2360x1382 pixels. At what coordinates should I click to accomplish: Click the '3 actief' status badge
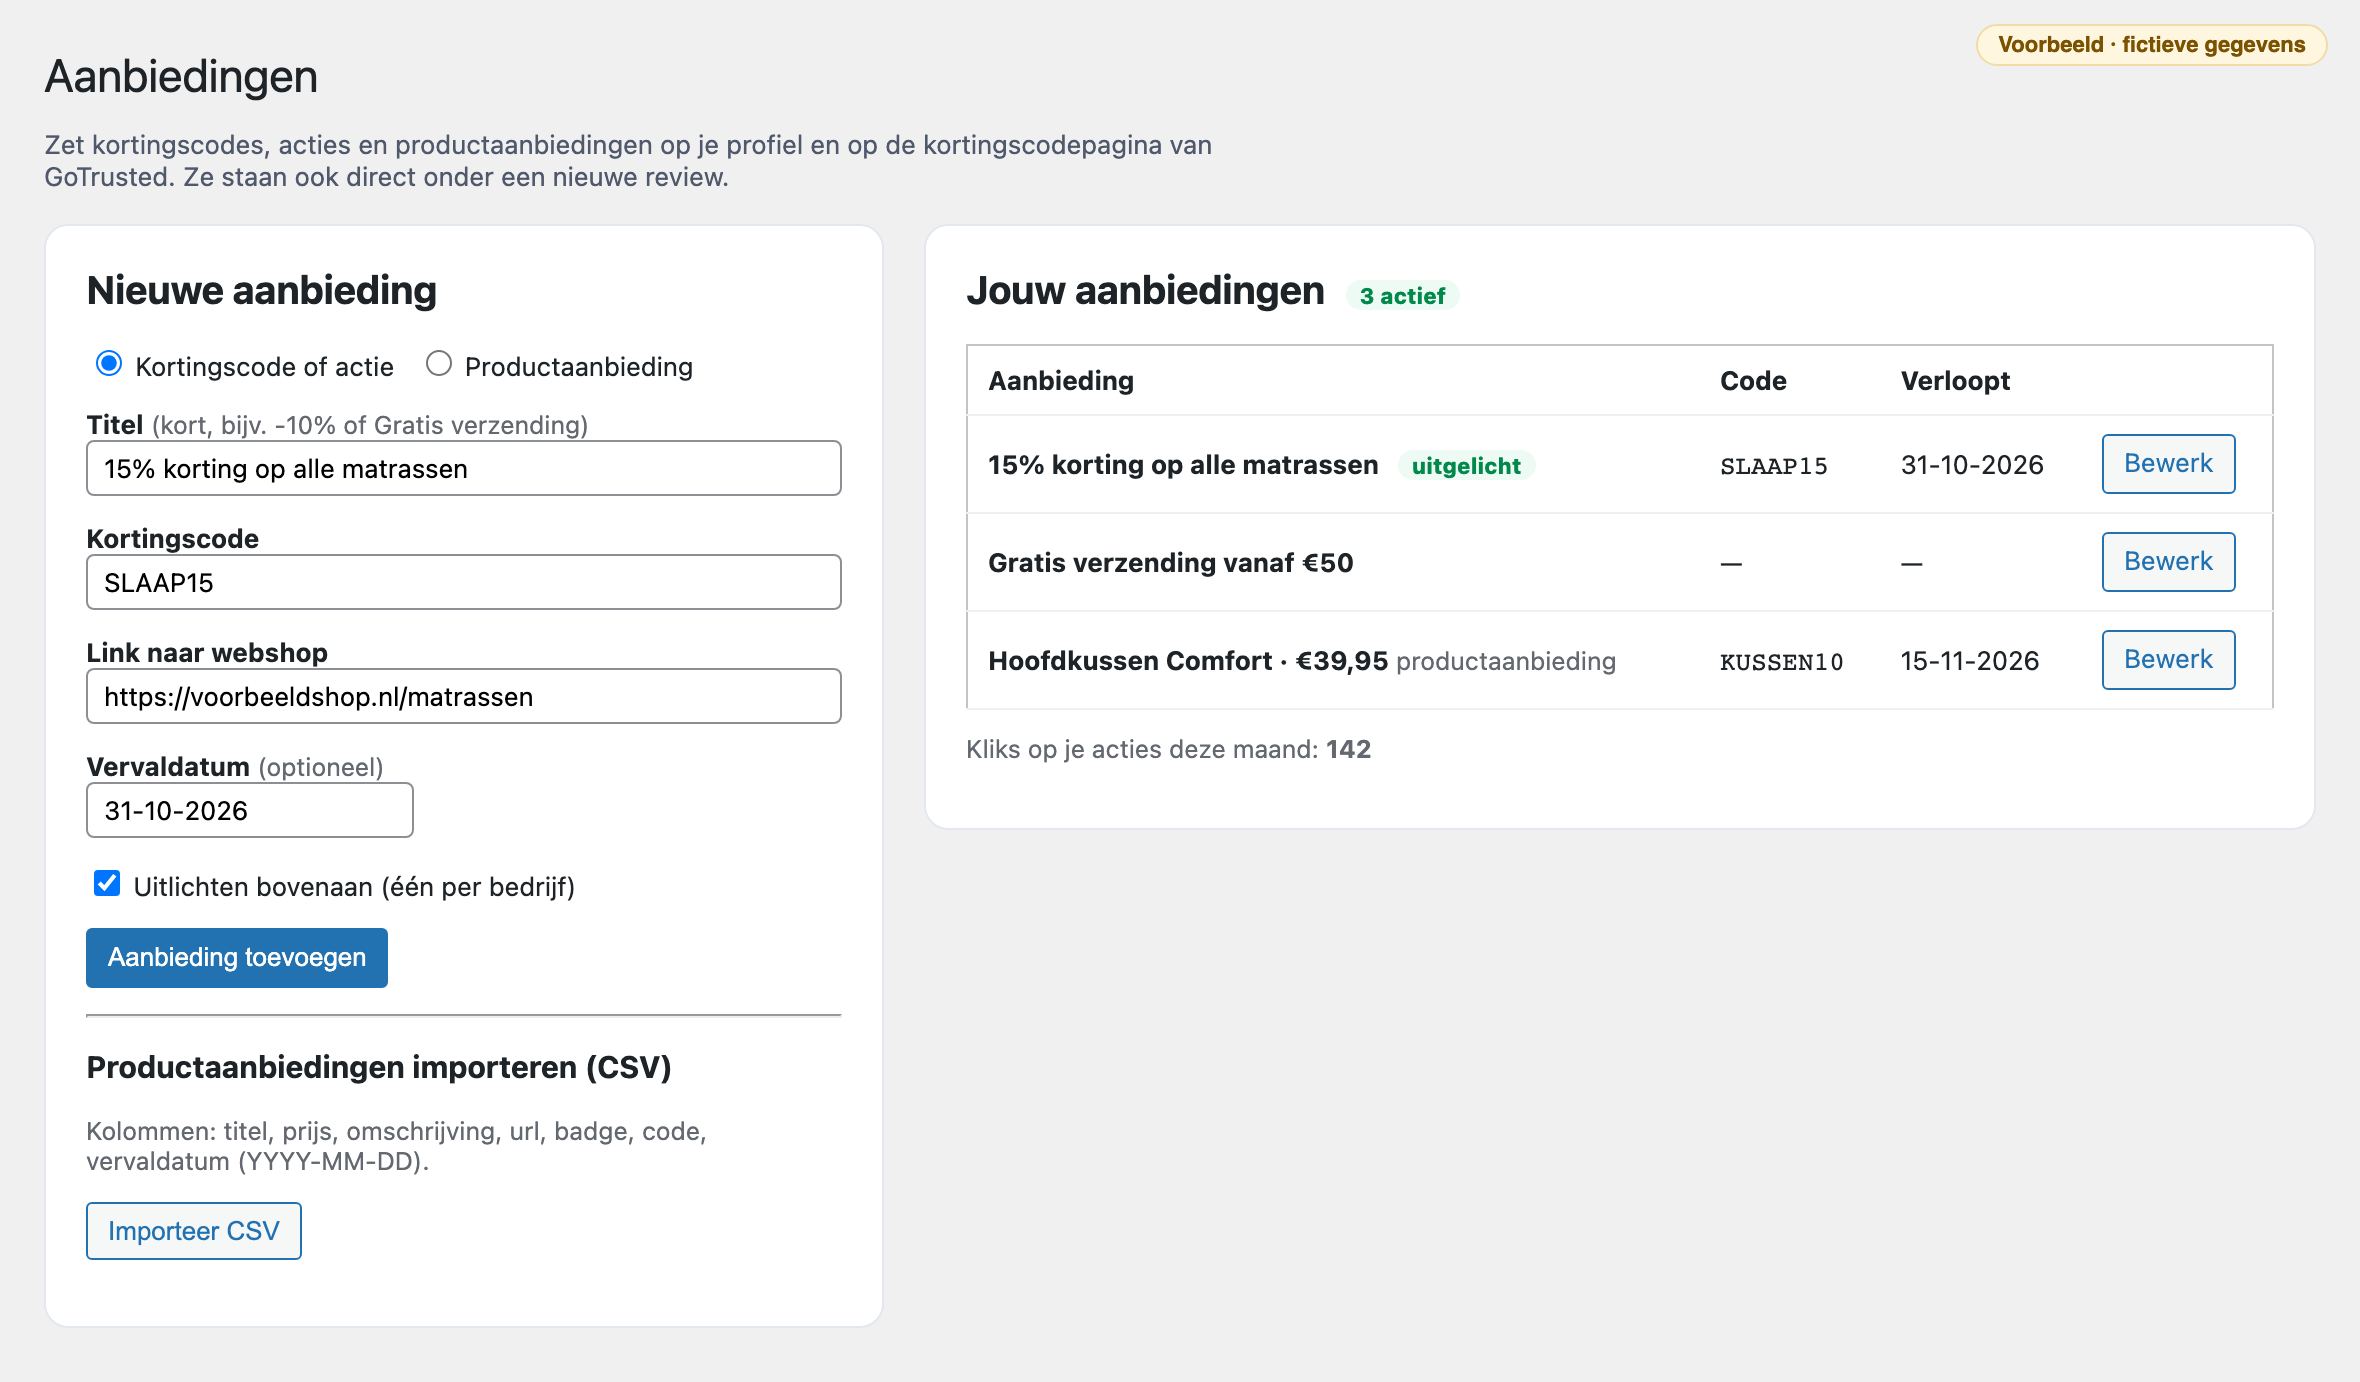tap(1402, 296)
